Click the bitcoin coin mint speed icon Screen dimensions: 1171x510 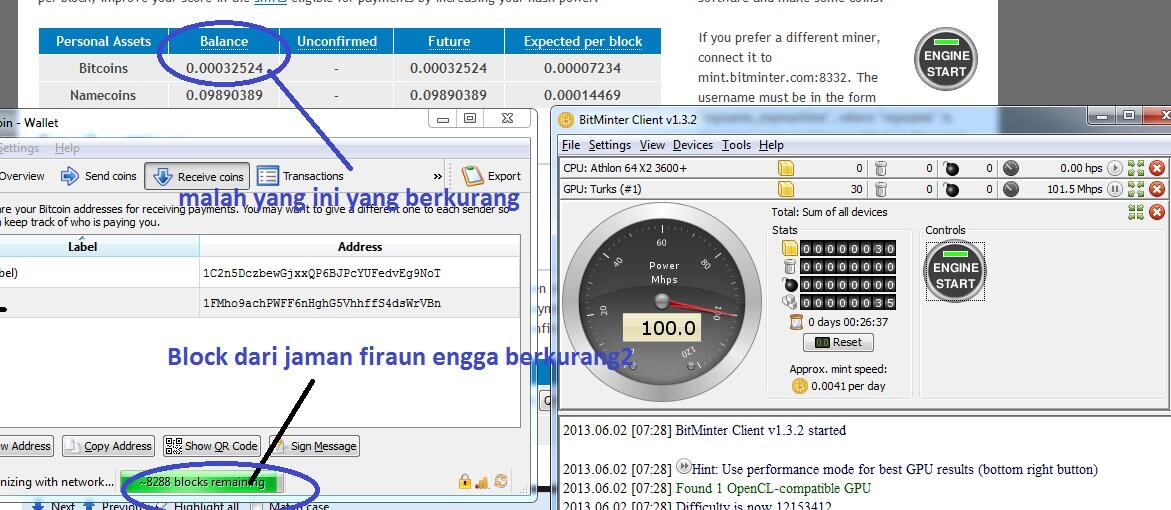click(x=800, y=386)
